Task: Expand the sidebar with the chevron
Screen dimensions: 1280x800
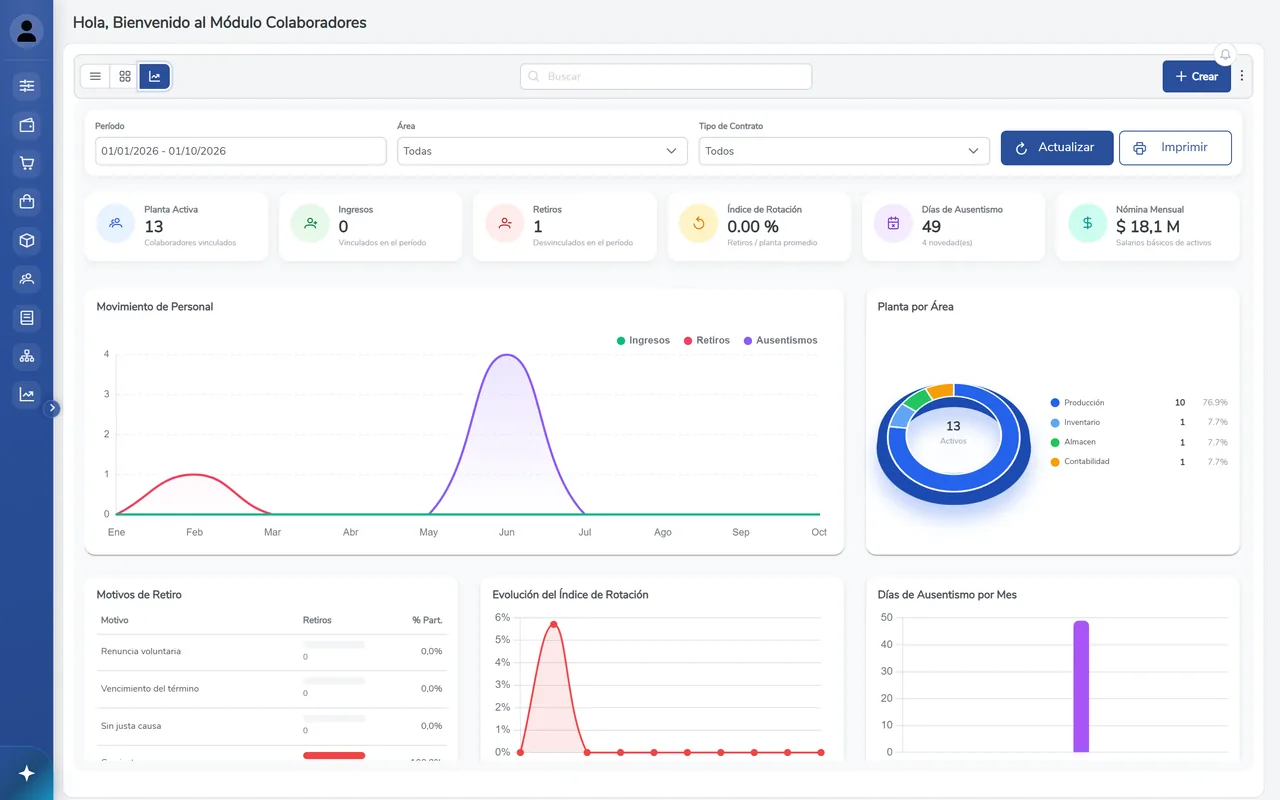Action: click(53, 408)
